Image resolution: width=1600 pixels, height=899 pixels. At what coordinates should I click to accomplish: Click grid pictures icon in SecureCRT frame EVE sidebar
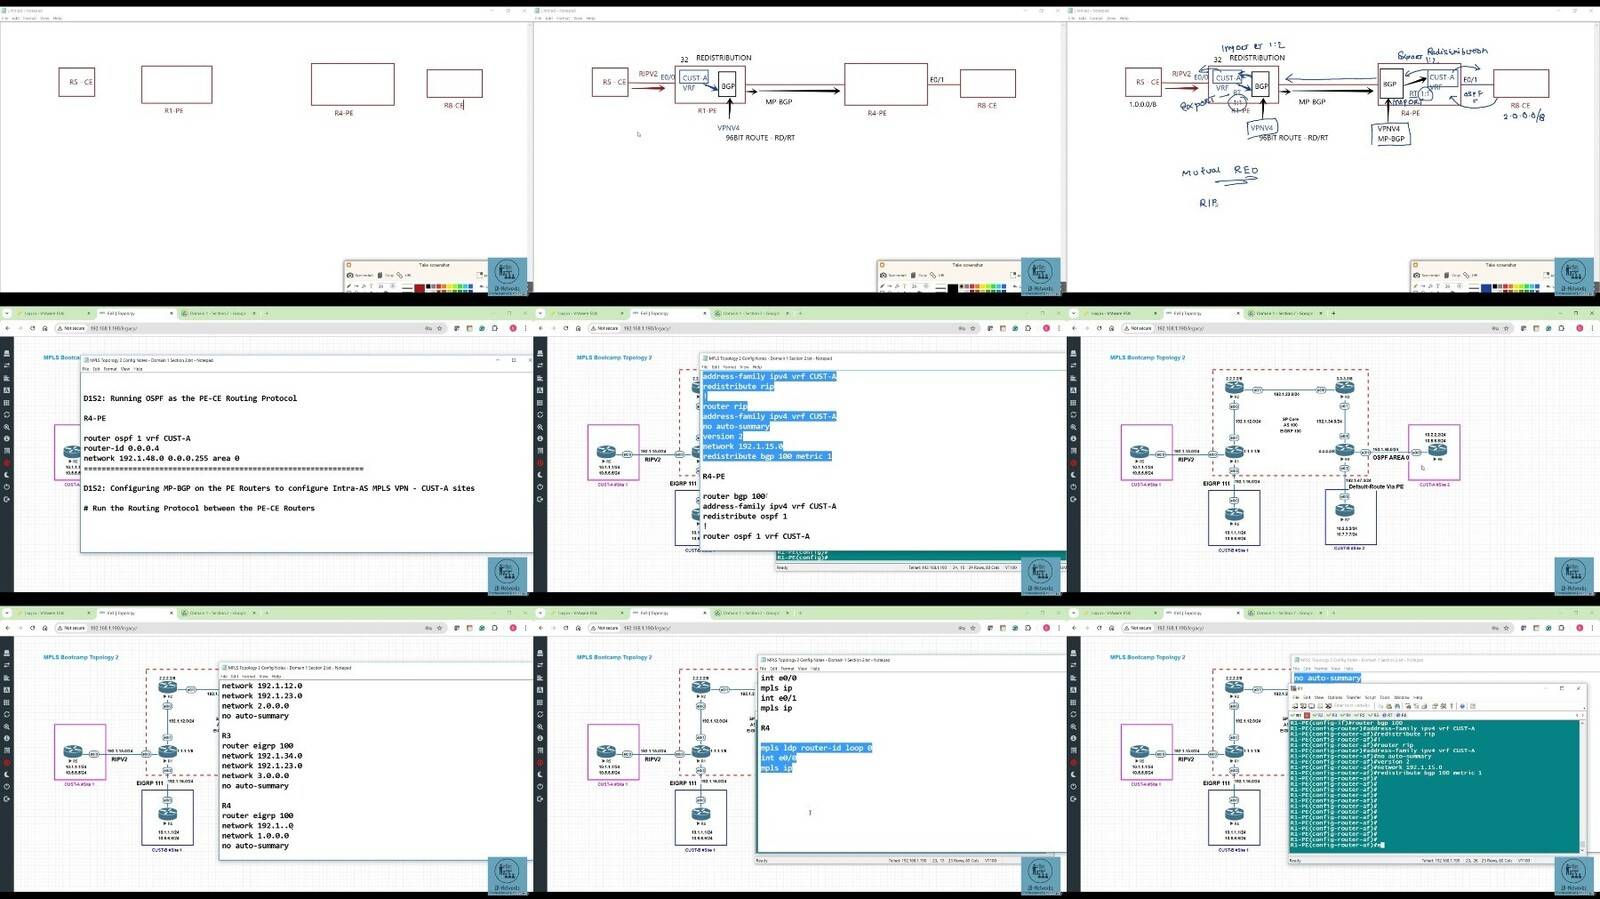point(1073,702)
